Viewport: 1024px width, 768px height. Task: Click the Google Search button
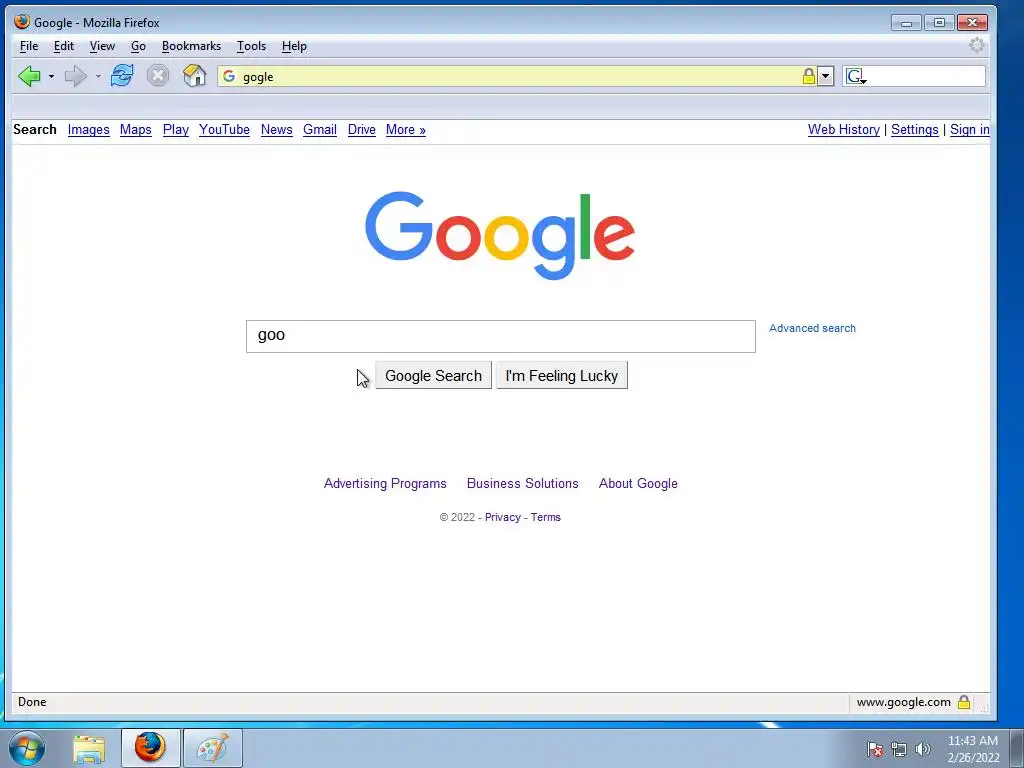click(x=433, y=376)
